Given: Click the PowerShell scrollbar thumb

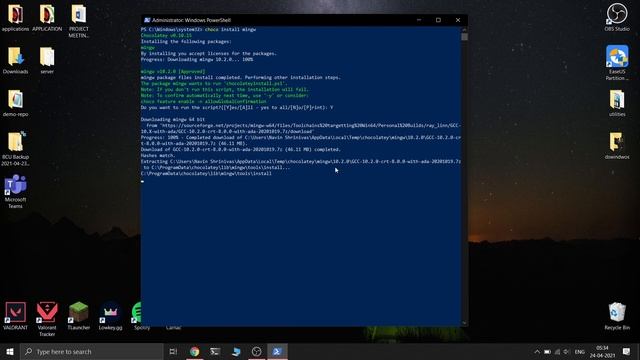Looking at the screenshot, I should point(464,37).
